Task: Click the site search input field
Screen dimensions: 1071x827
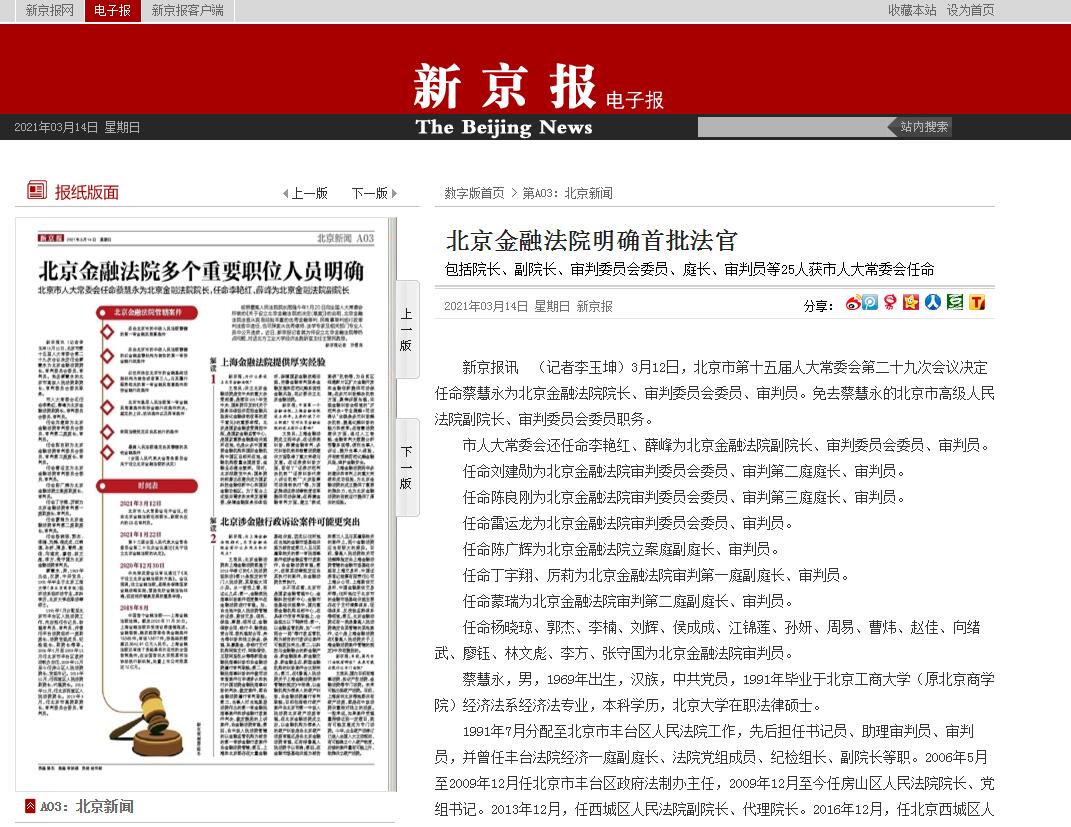Action: (x=790, y=127)
